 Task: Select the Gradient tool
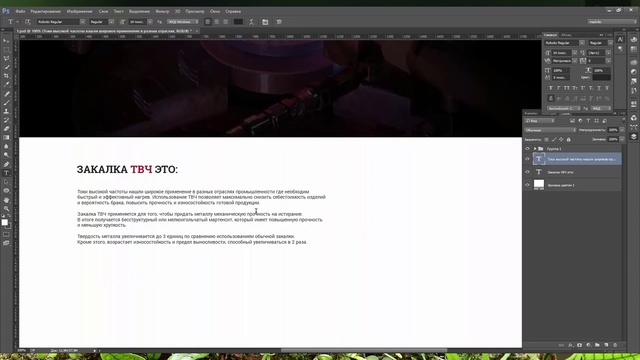(x=6, y=138)
